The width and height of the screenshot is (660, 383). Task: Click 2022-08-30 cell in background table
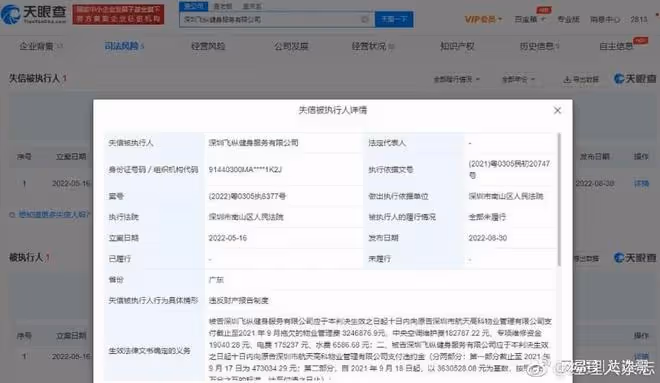(x=595, y=184)
